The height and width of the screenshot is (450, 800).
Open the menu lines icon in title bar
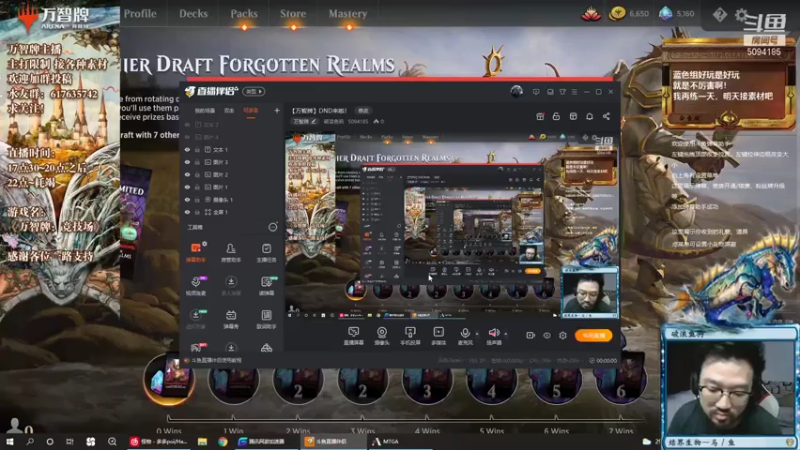click(x=574, y=92)
